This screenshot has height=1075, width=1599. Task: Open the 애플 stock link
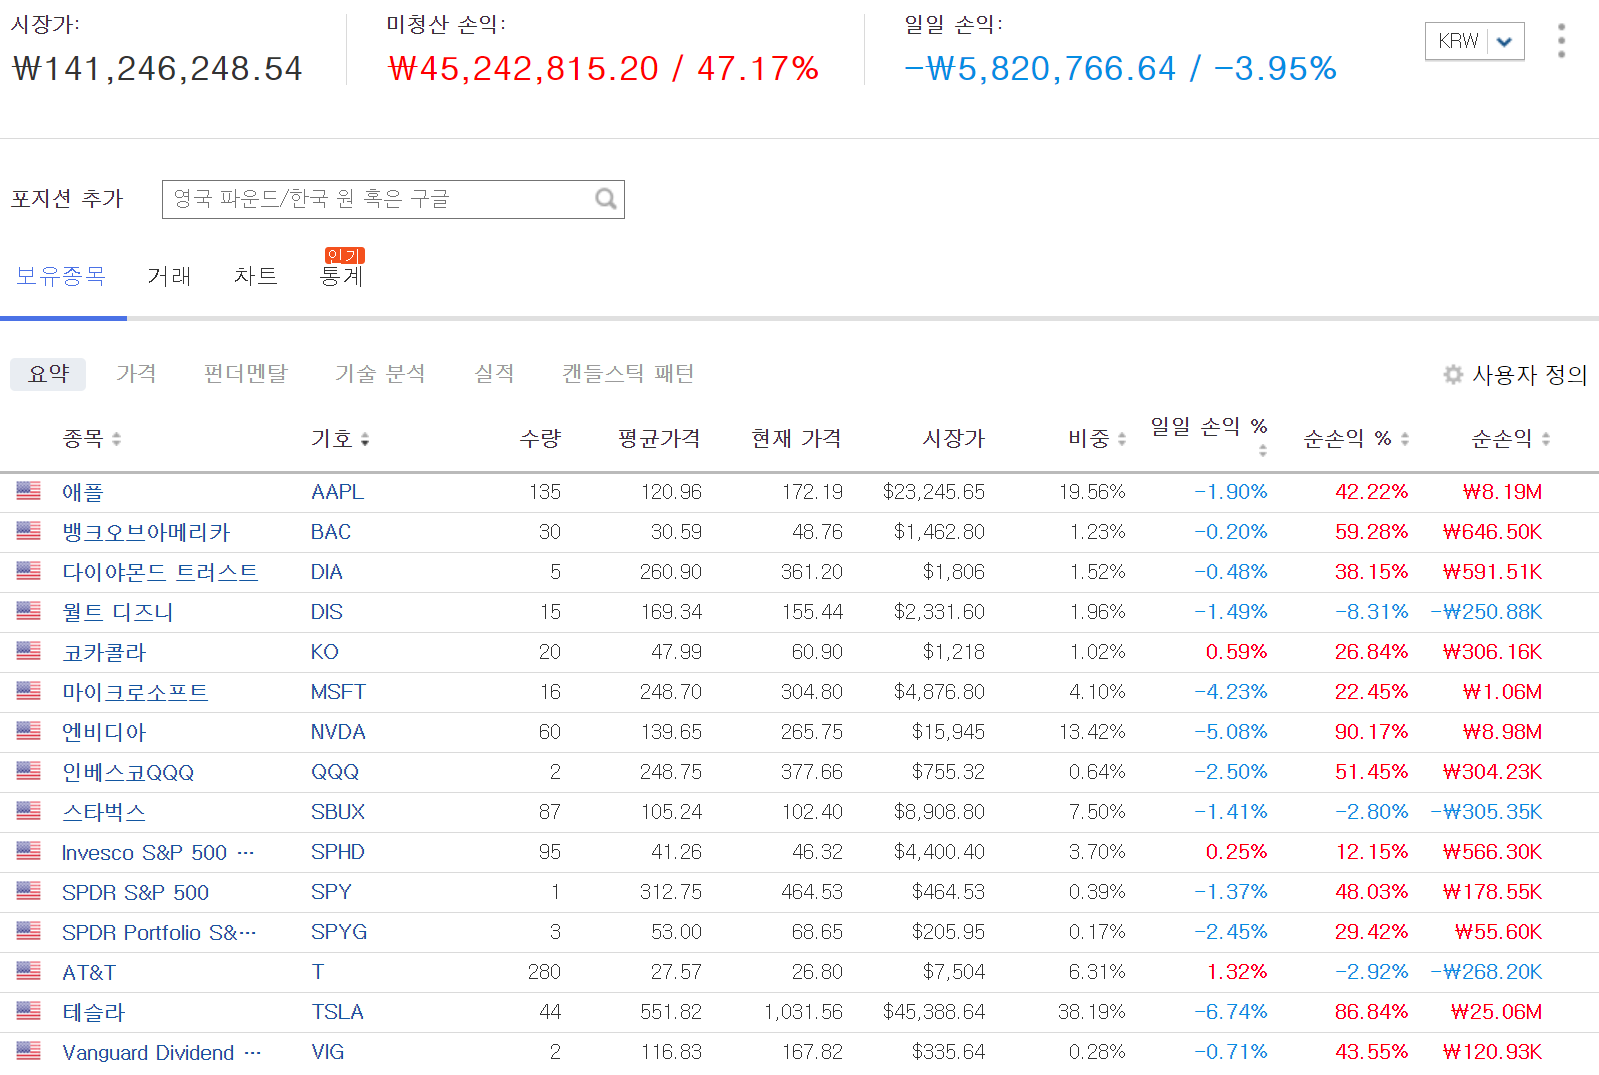point(83,492)
